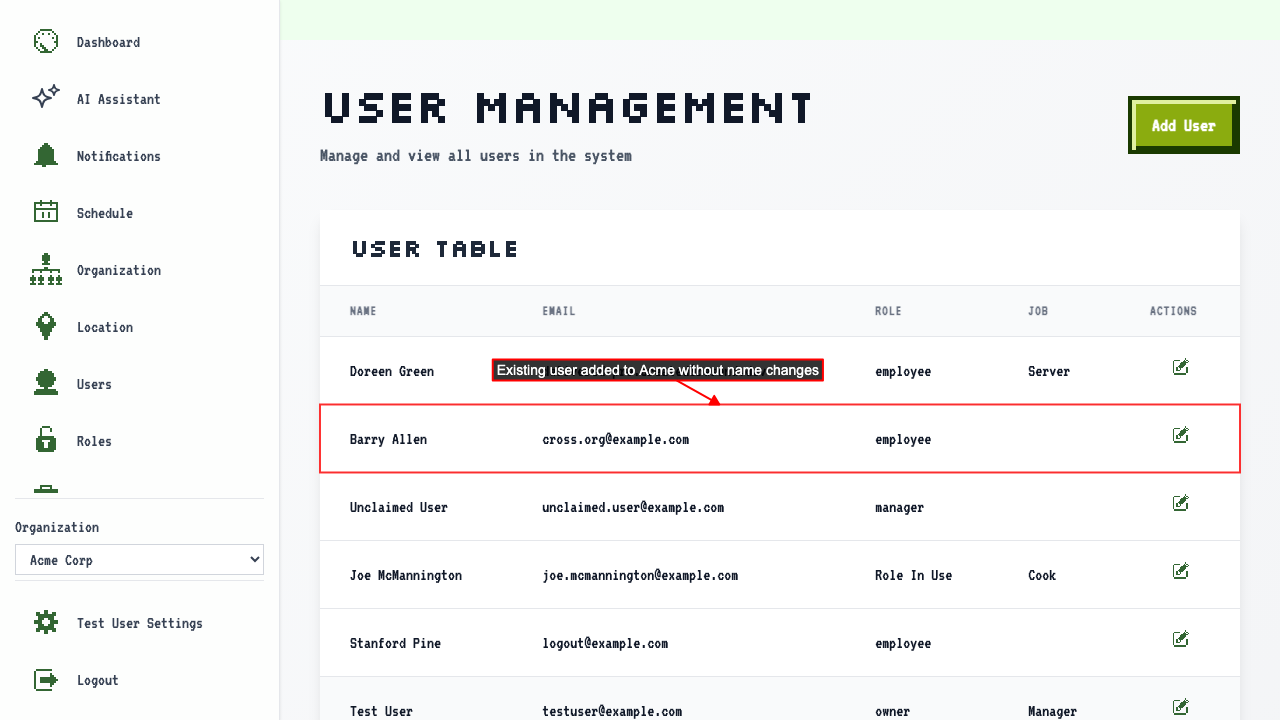Image resolution: width=1280 pixels, height=720 pixels.
Task: Click the Roles padlock icon
Action: [x=46, y=440]
